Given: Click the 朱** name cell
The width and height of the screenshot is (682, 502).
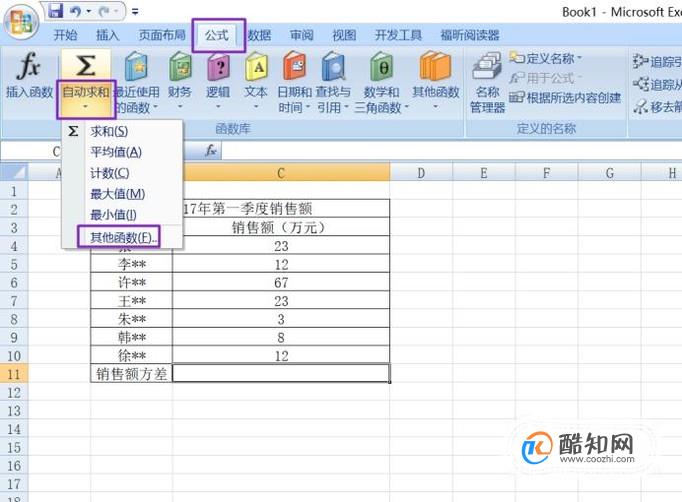Looking at the screenshot, I should 131,319.
